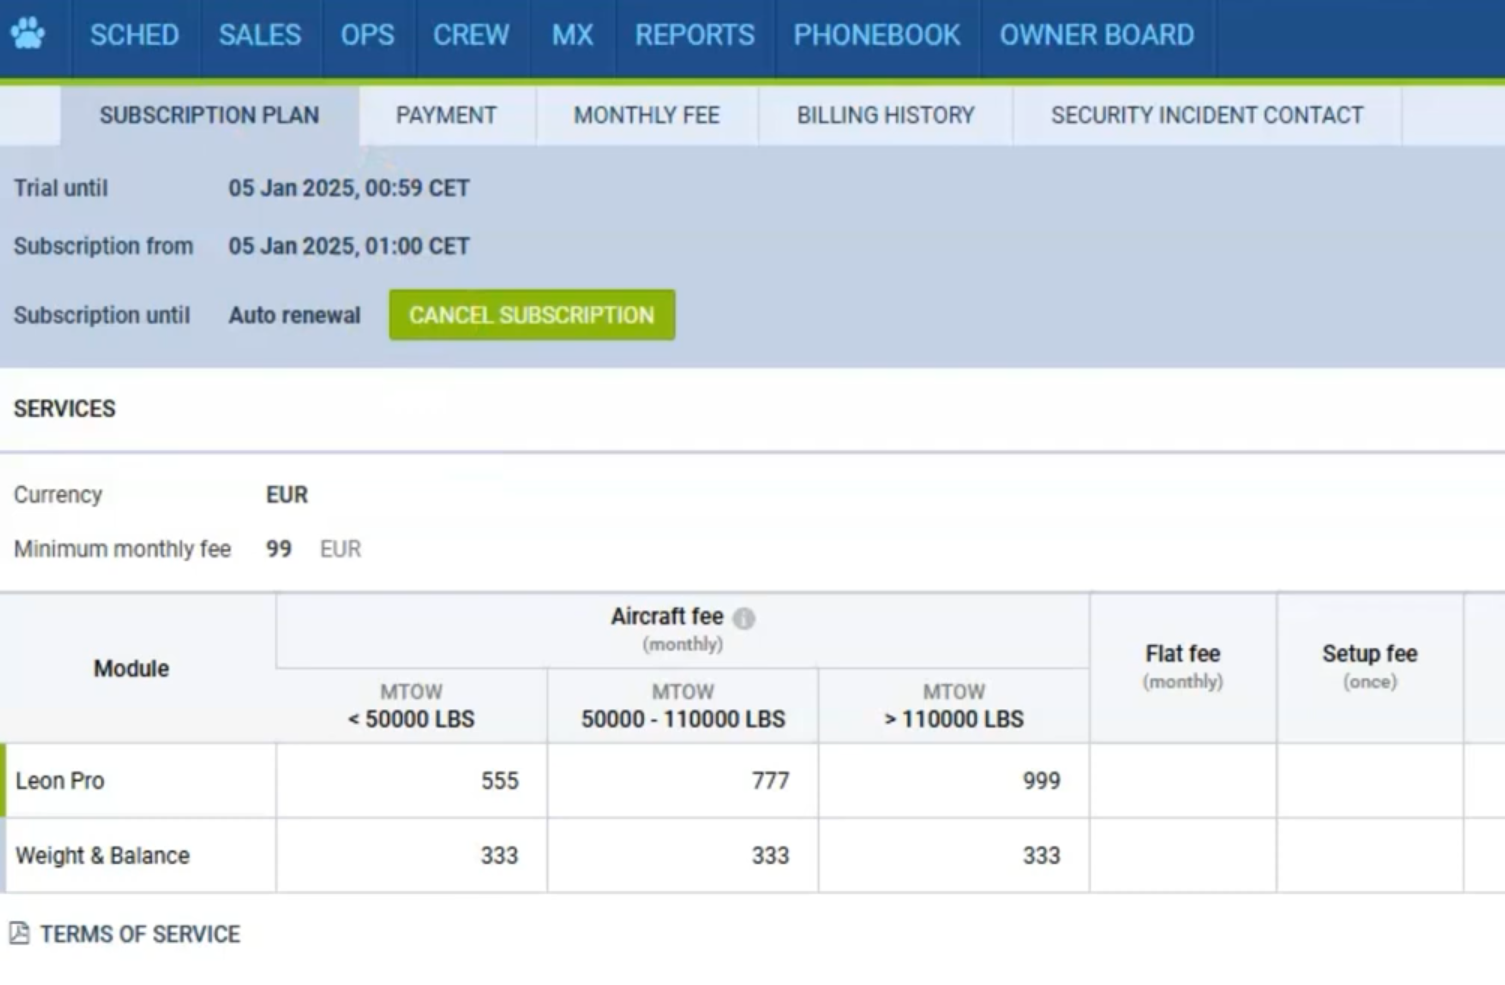Click the Currency value EUR
The height and width of the screenshot is (985, 1505).
point(287,495)
